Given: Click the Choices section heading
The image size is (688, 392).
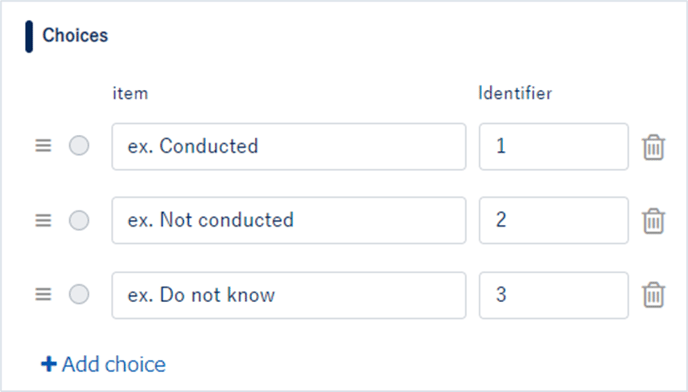Looking at the screenshot, I should [75, 36].
